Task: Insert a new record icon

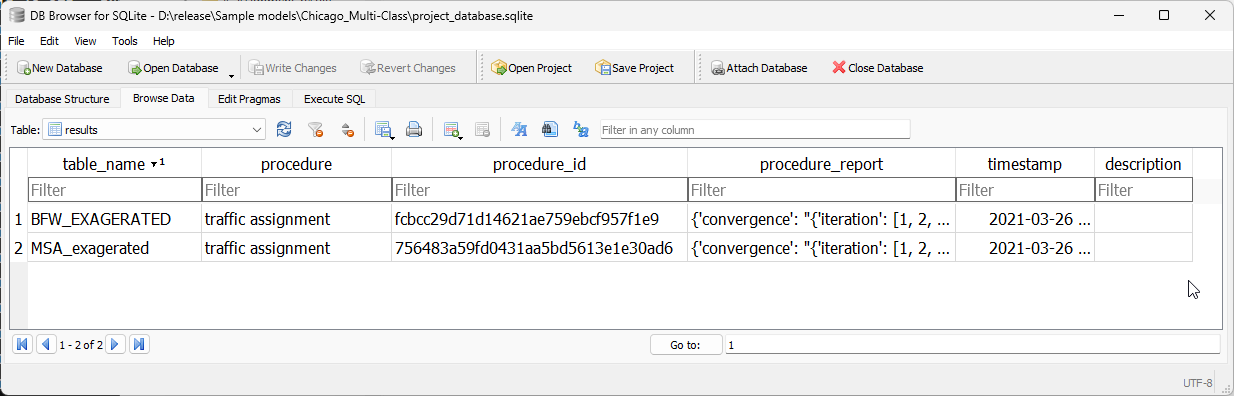Action: [451, 129]
